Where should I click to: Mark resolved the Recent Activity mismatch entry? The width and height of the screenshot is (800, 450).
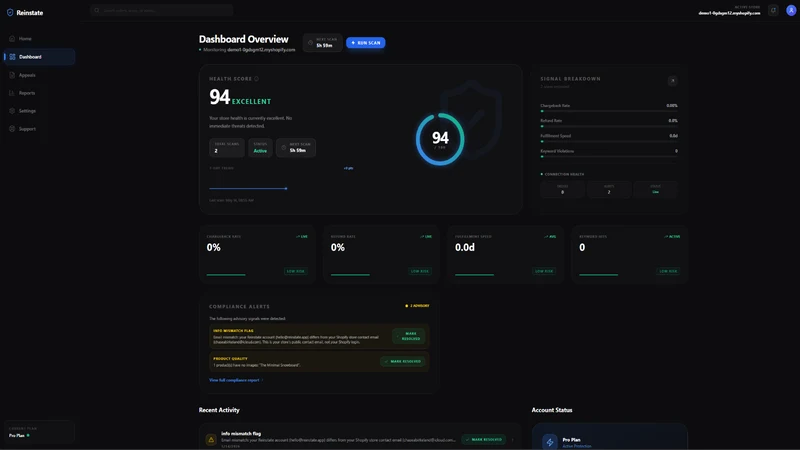coord(484,439)
